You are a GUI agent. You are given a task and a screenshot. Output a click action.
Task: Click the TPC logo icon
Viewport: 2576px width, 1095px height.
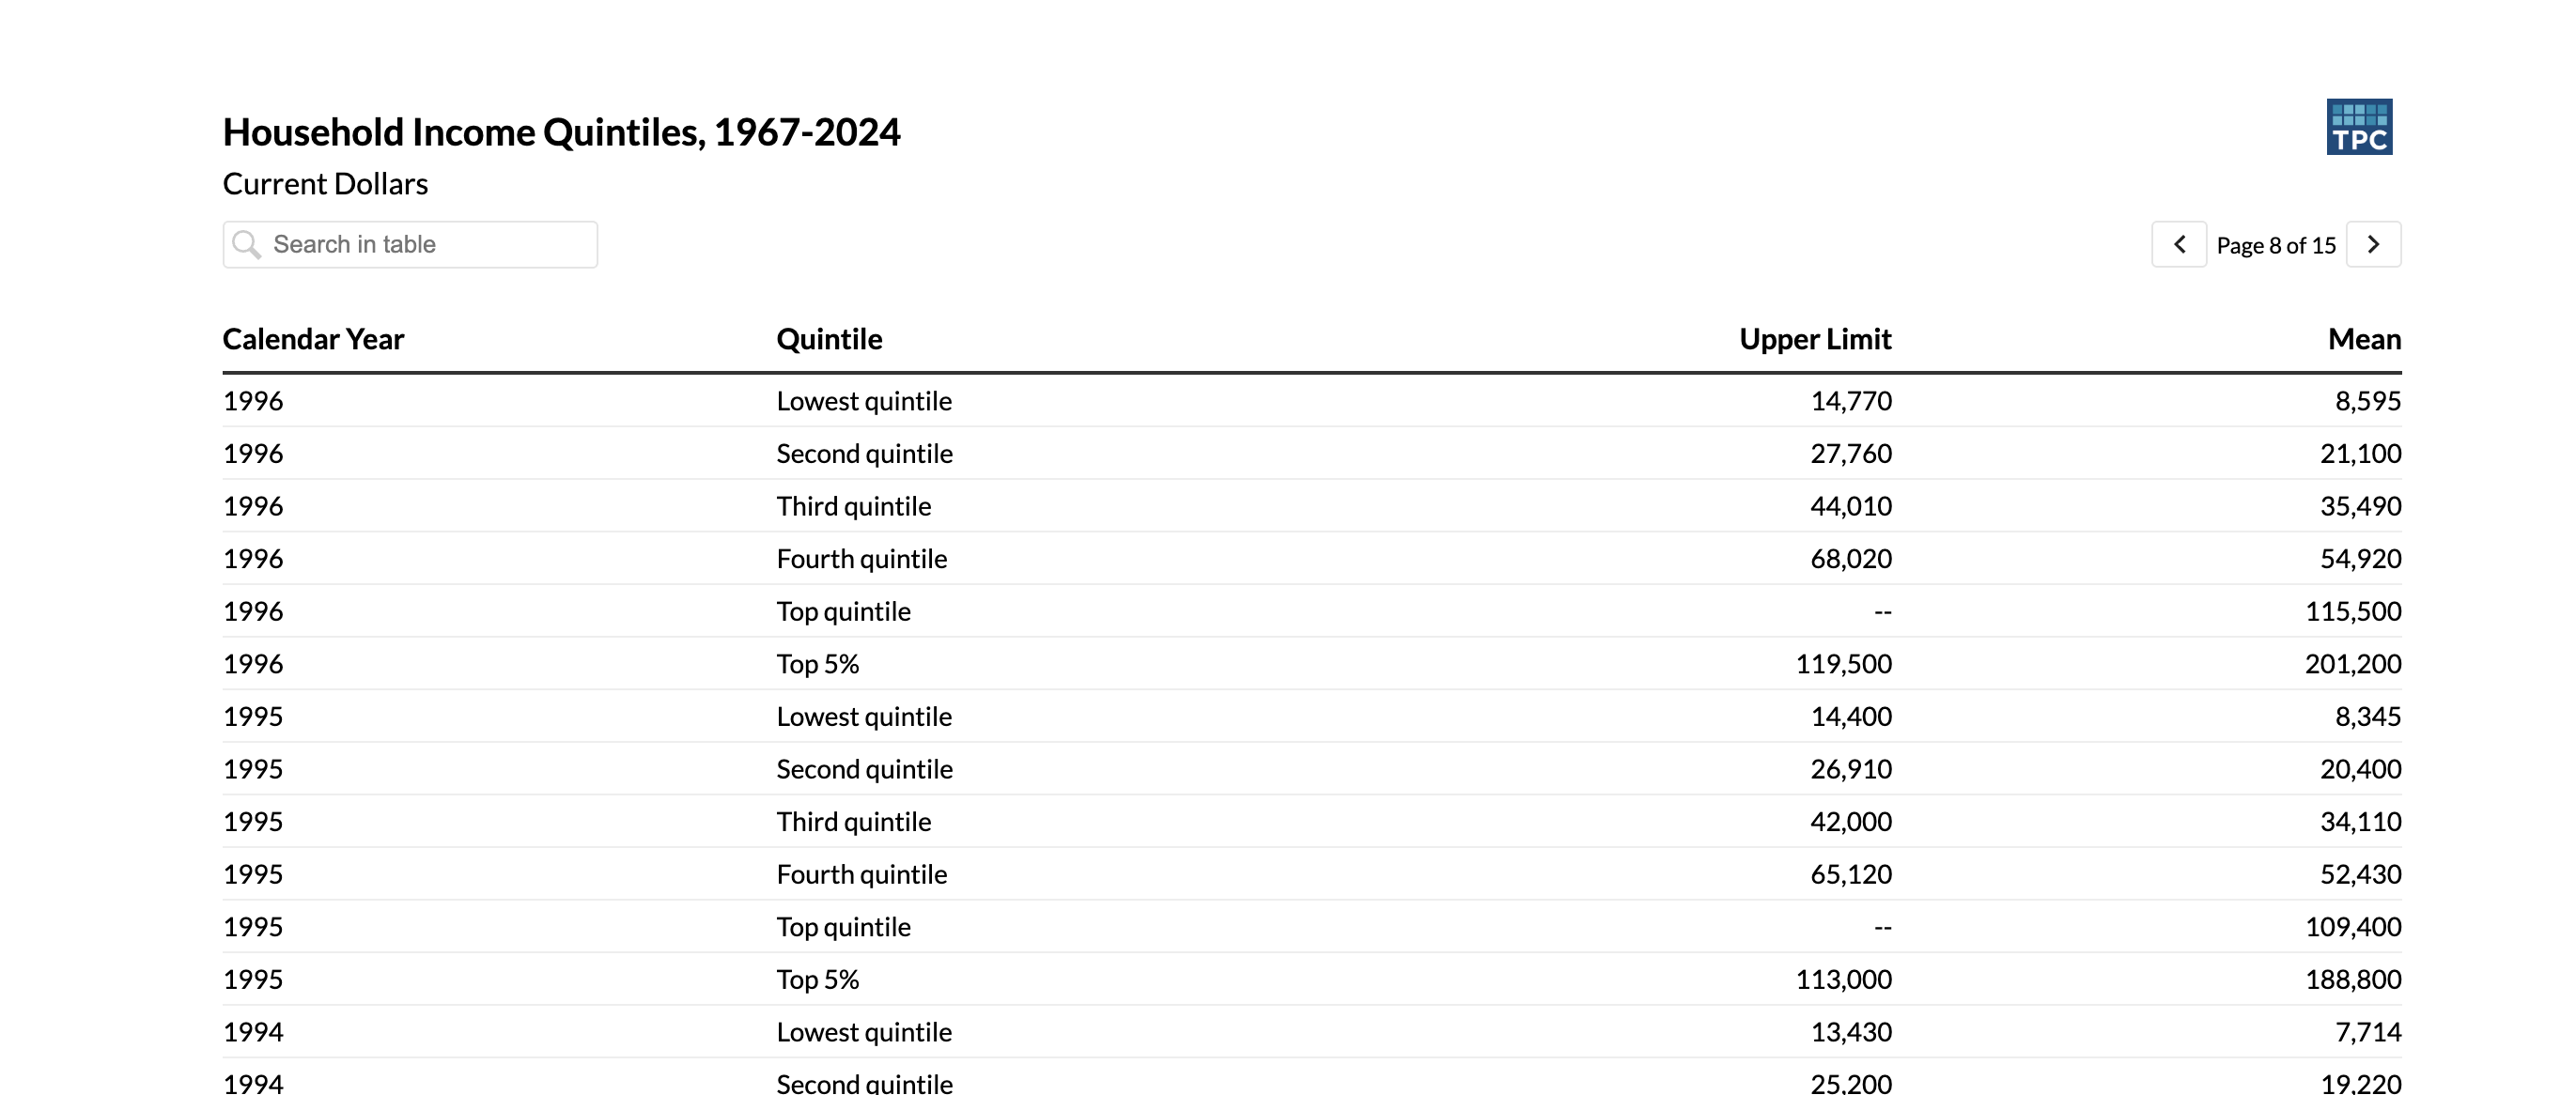(2359, 127)
